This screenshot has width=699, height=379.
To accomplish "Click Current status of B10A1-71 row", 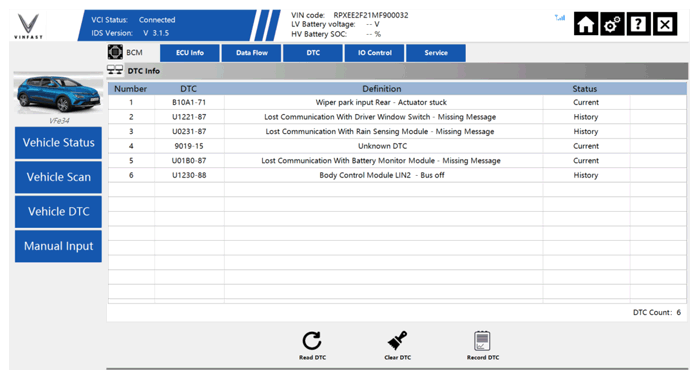I will pos(586,102).
